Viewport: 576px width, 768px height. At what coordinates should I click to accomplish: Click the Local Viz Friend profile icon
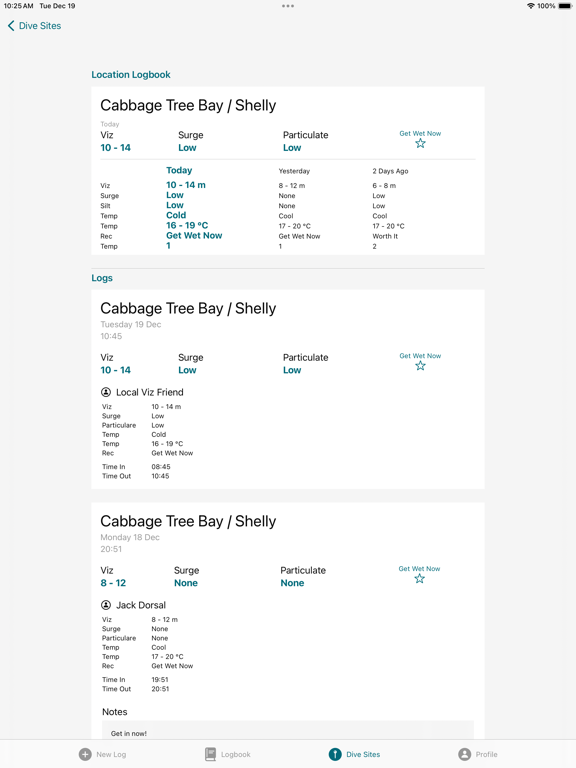106,392
